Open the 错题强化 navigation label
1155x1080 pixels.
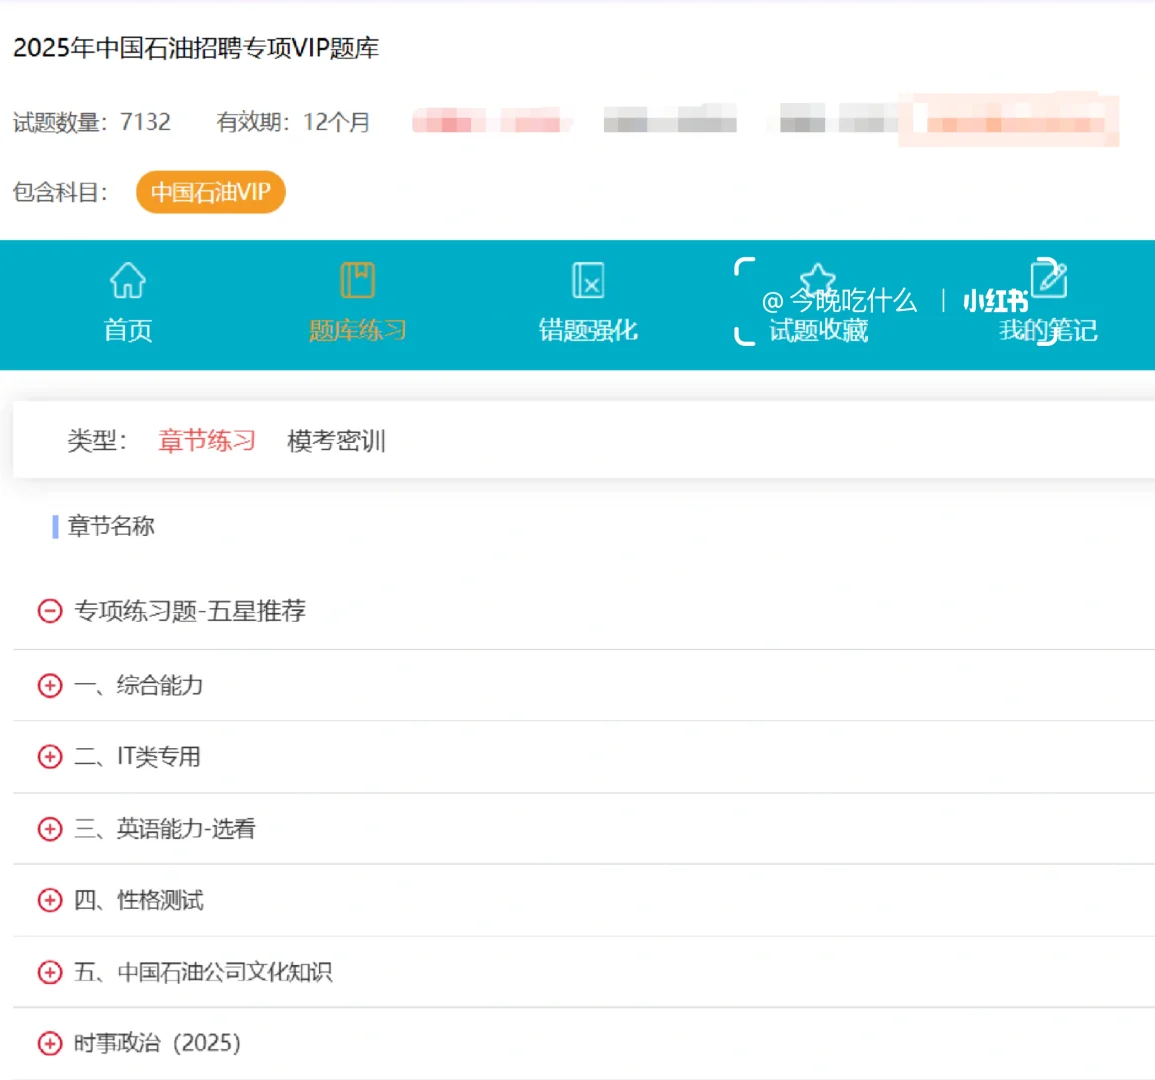(588, 330)
